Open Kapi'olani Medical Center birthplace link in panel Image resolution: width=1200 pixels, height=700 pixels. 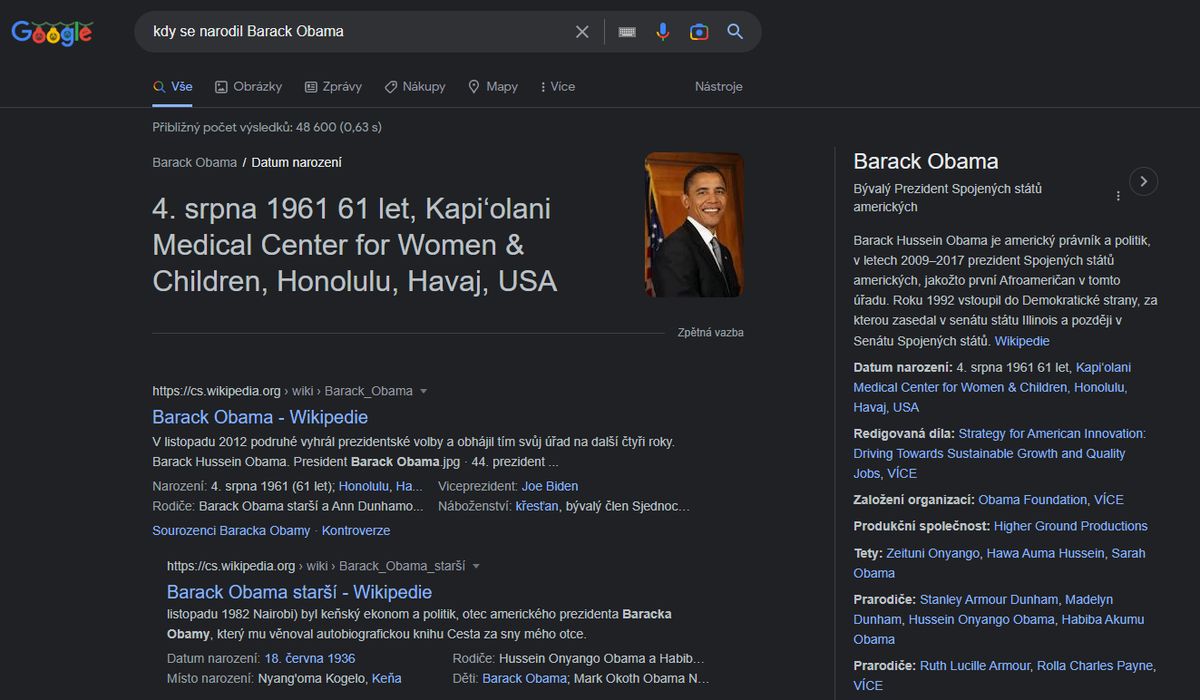(x=992, y=387)
